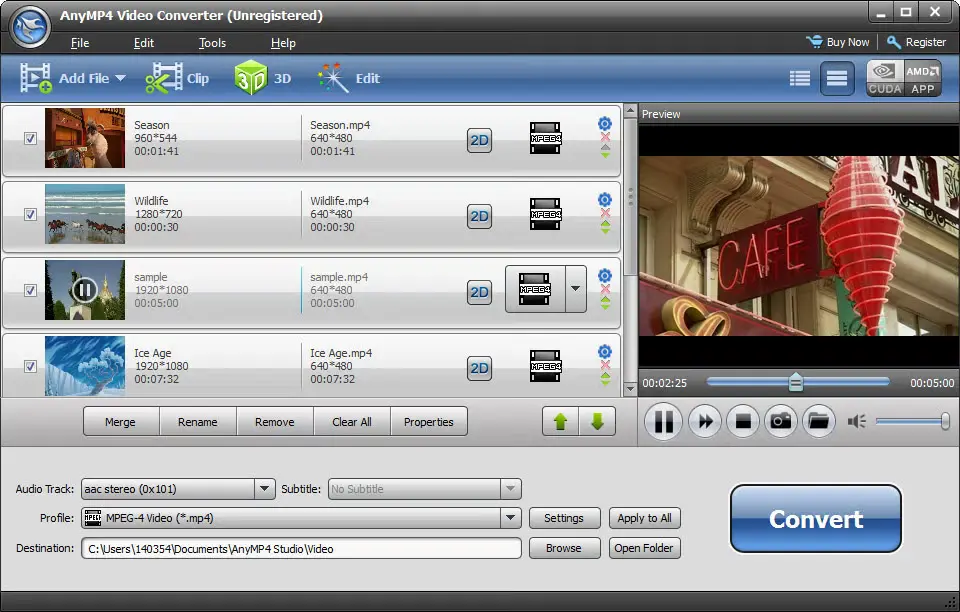Open the Audio Track dropdown

click(265, 489)
